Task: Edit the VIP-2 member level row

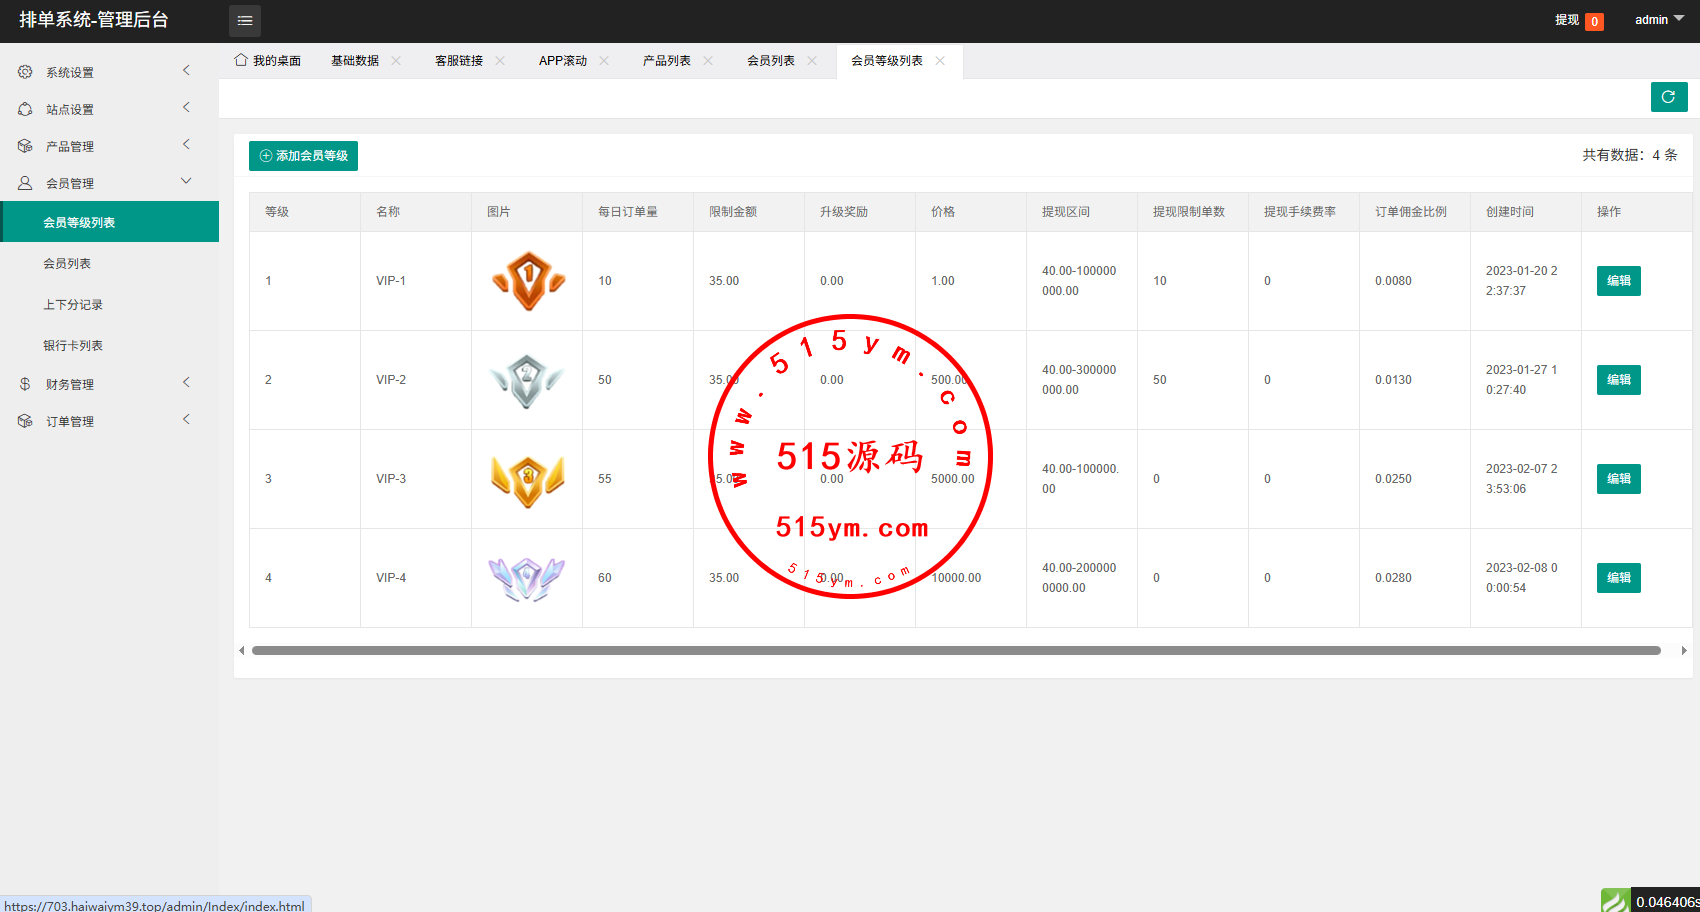Action: [1618, 380]
